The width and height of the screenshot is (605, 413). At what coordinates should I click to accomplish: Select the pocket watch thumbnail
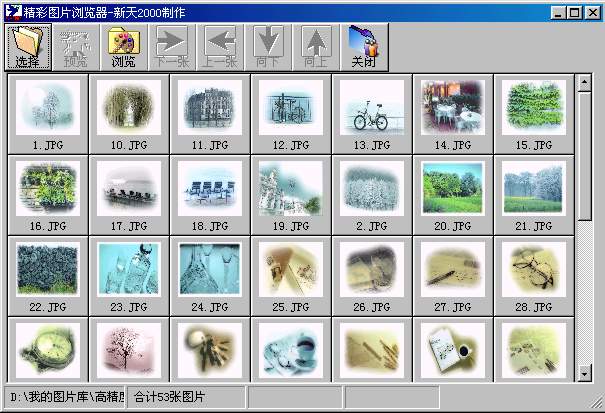(x=48, y=350)
